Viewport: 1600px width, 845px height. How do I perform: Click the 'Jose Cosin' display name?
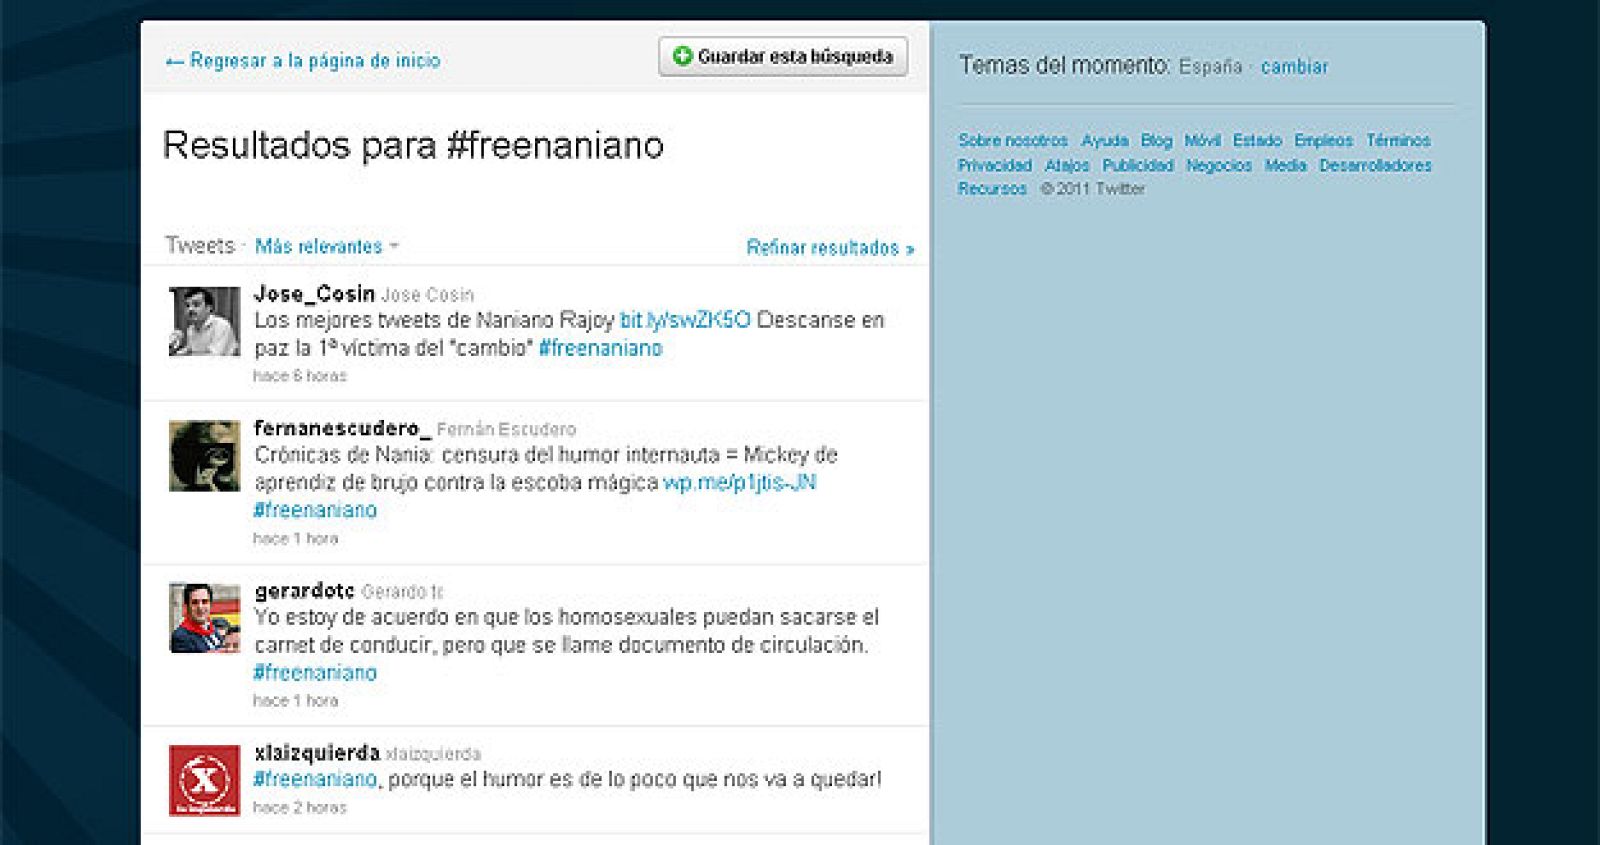tap(428, 295)
